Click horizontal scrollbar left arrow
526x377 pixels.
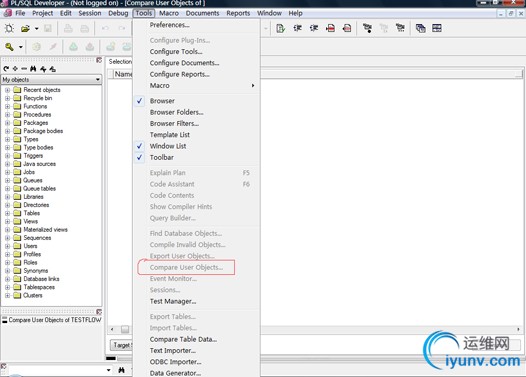click(x=112, y=329)
